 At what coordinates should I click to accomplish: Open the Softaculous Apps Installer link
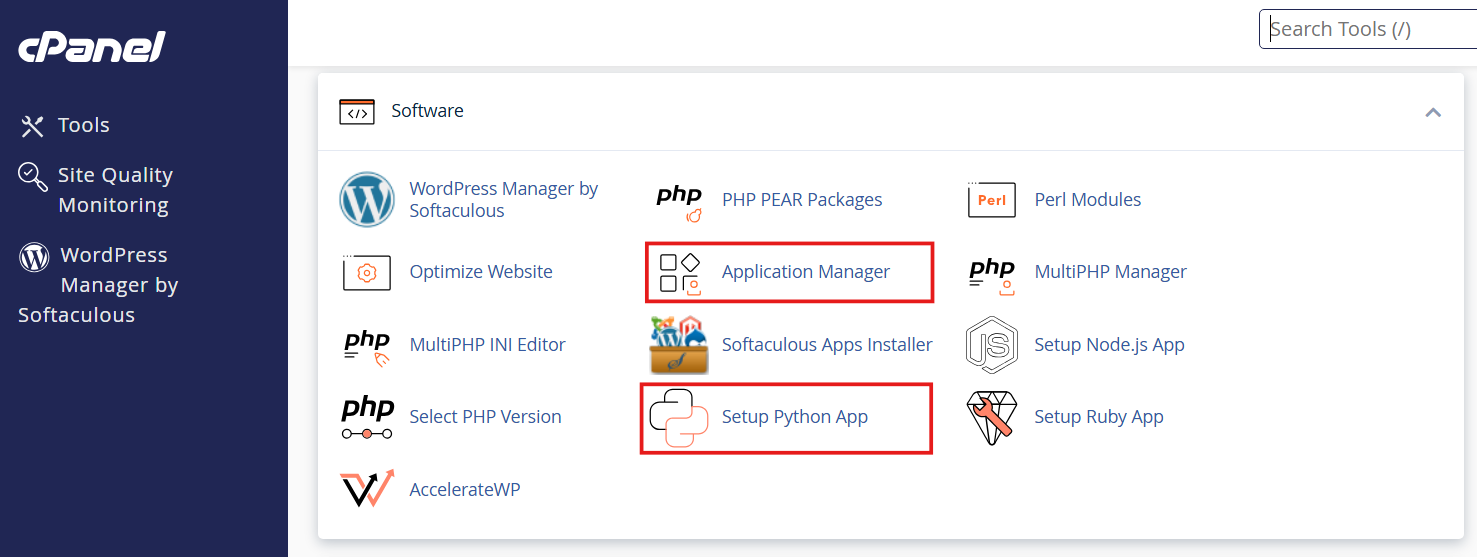[x=827, y=345]
